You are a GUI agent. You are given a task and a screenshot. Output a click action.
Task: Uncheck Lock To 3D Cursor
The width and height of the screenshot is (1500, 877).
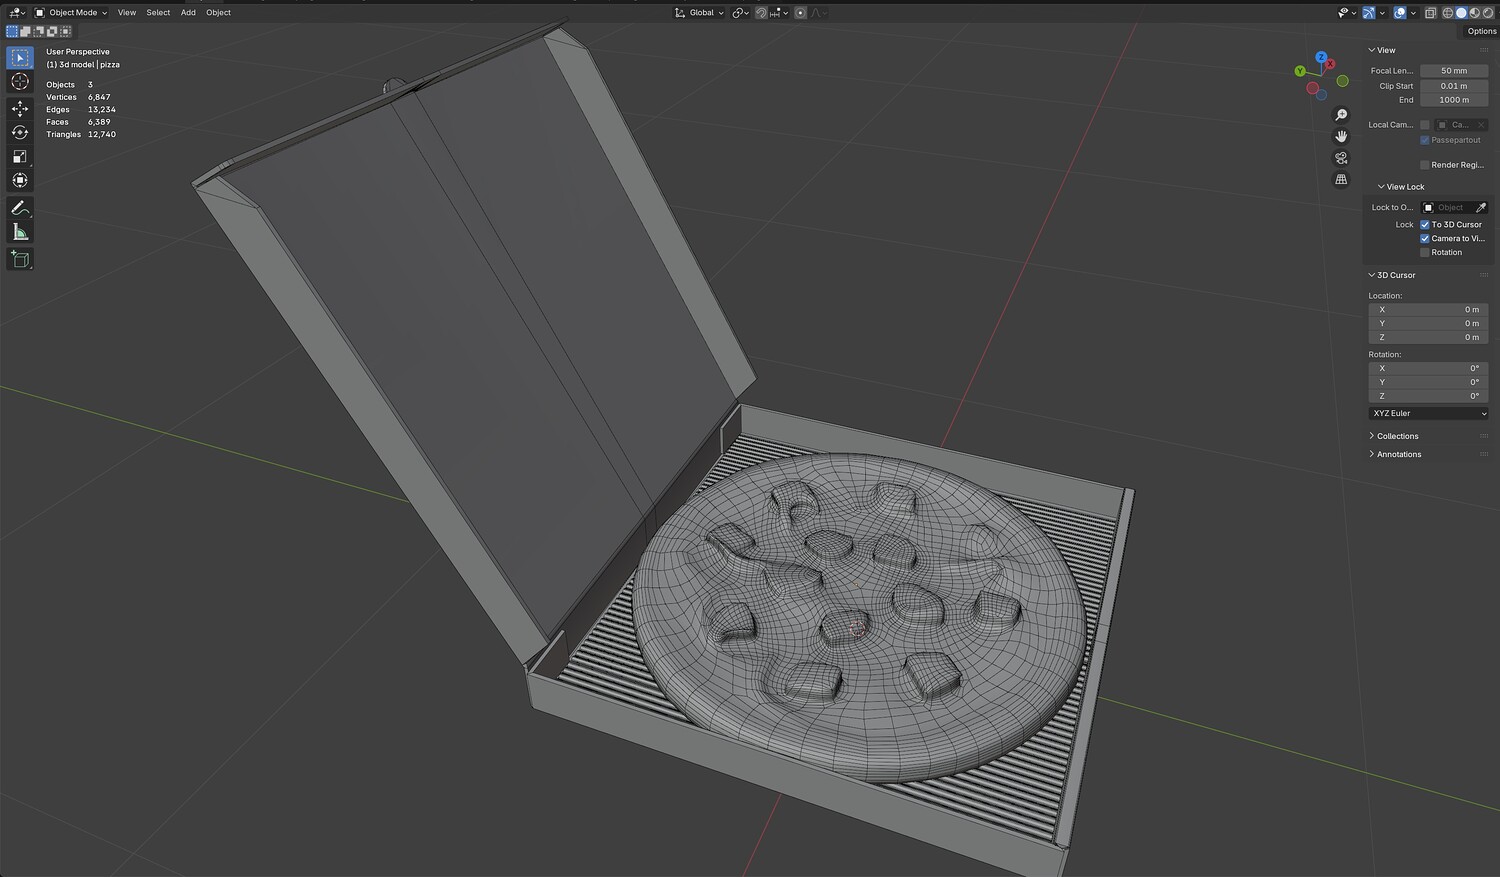coord(1425,225)
